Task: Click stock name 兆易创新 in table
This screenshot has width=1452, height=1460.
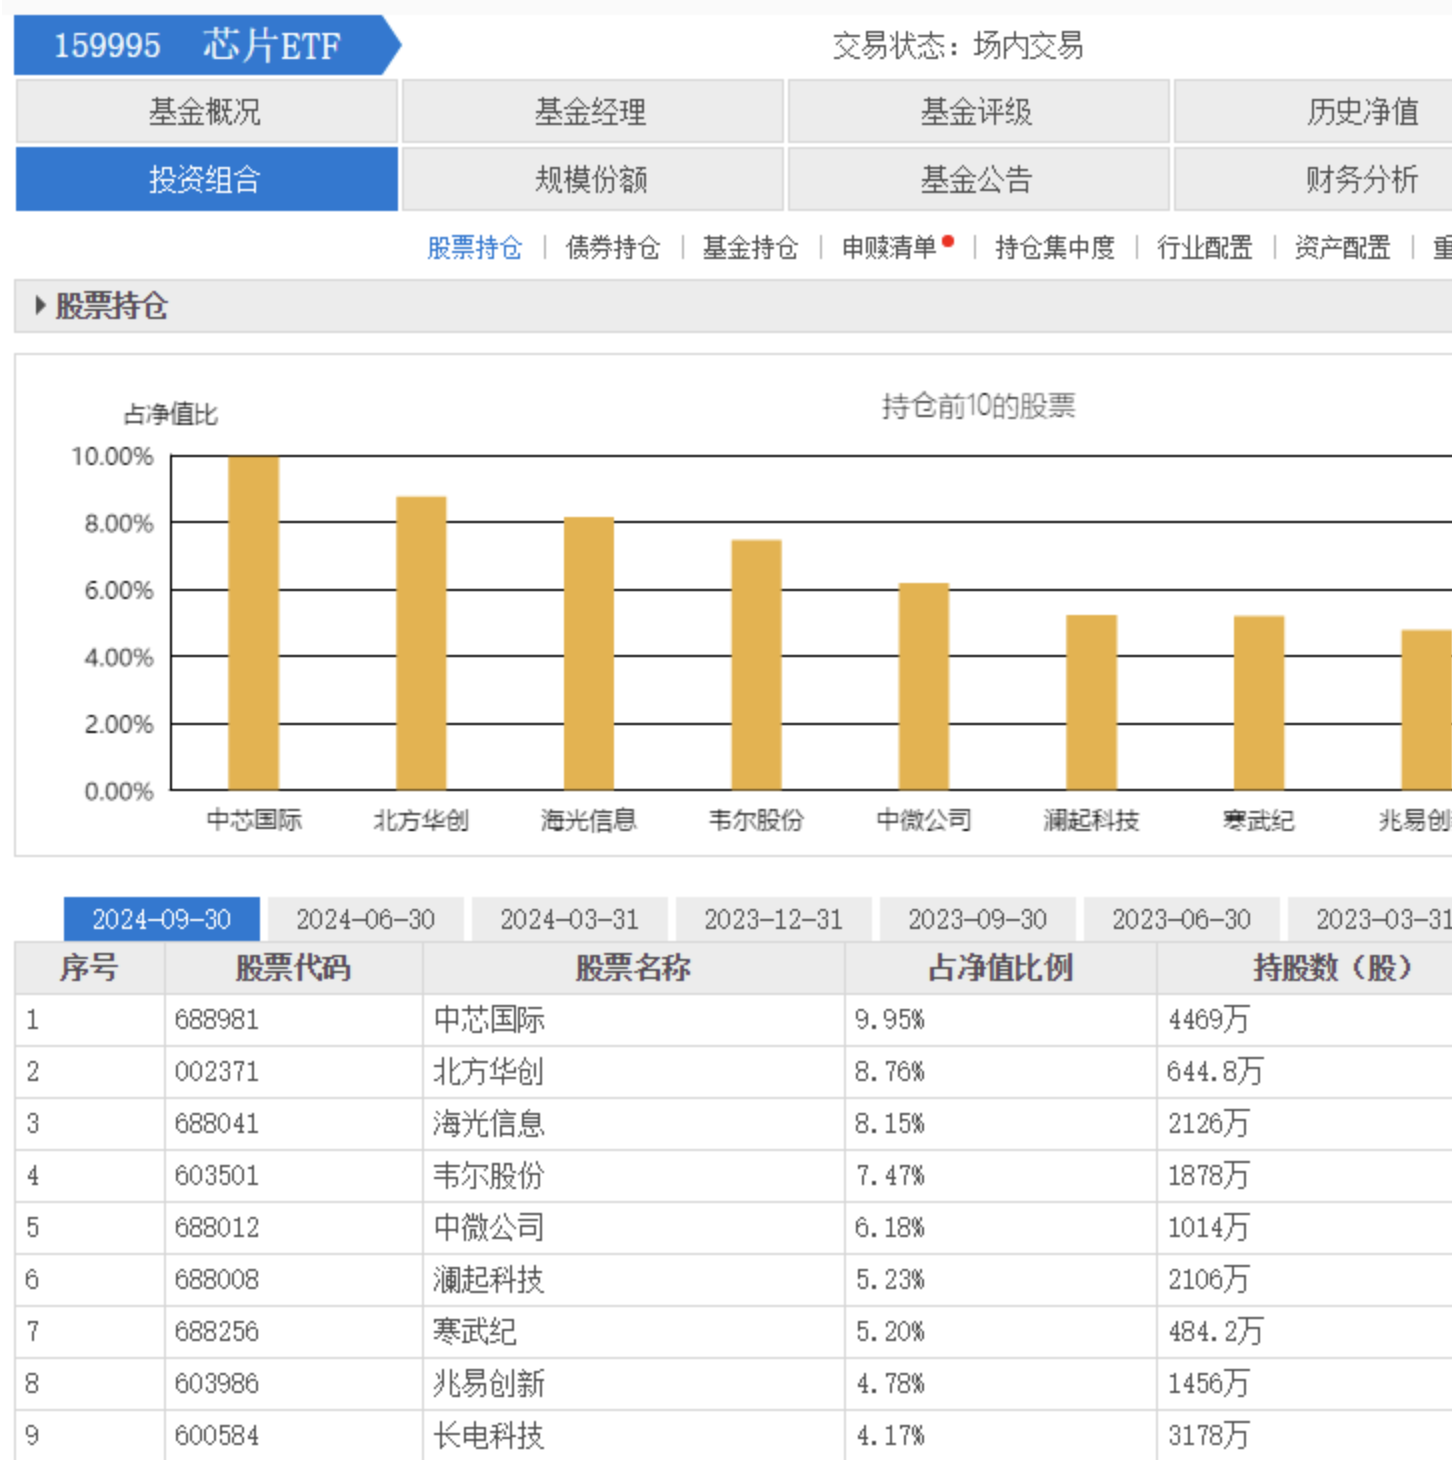Action: 489,1384
